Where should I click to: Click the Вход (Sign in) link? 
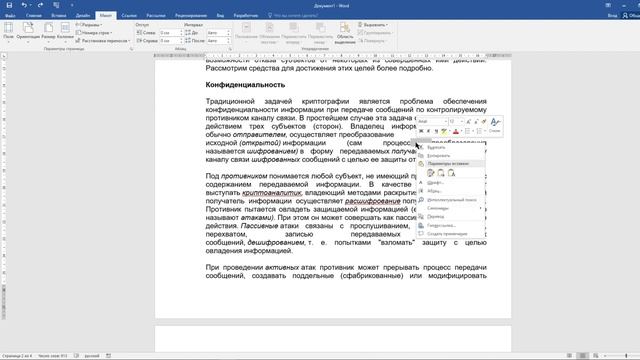(612, 16)
